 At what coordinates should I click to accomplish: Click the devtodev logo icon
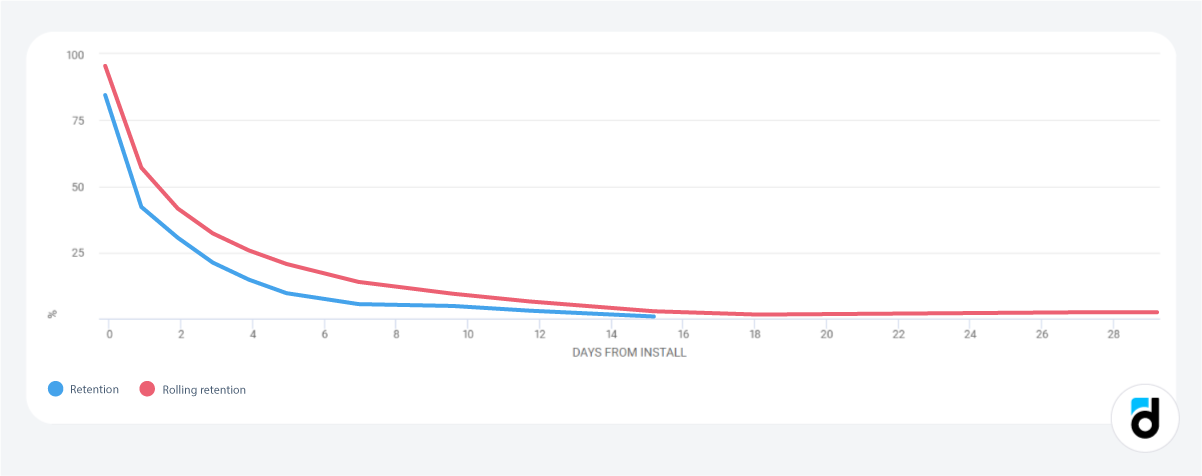click(x=1144, y=417)
